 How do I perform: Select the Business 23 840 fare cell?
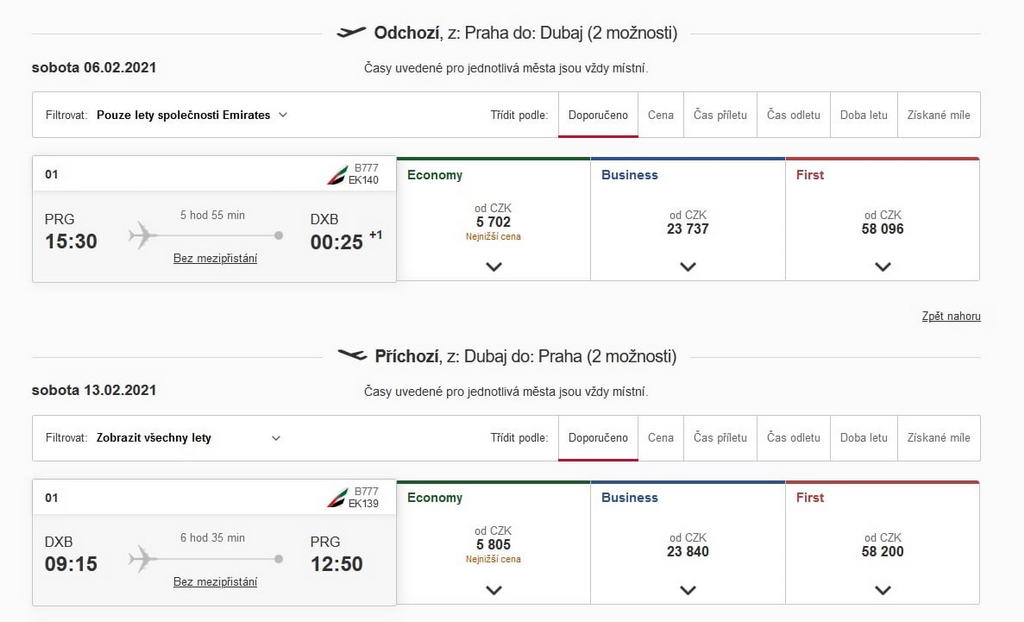pos(688,542)
